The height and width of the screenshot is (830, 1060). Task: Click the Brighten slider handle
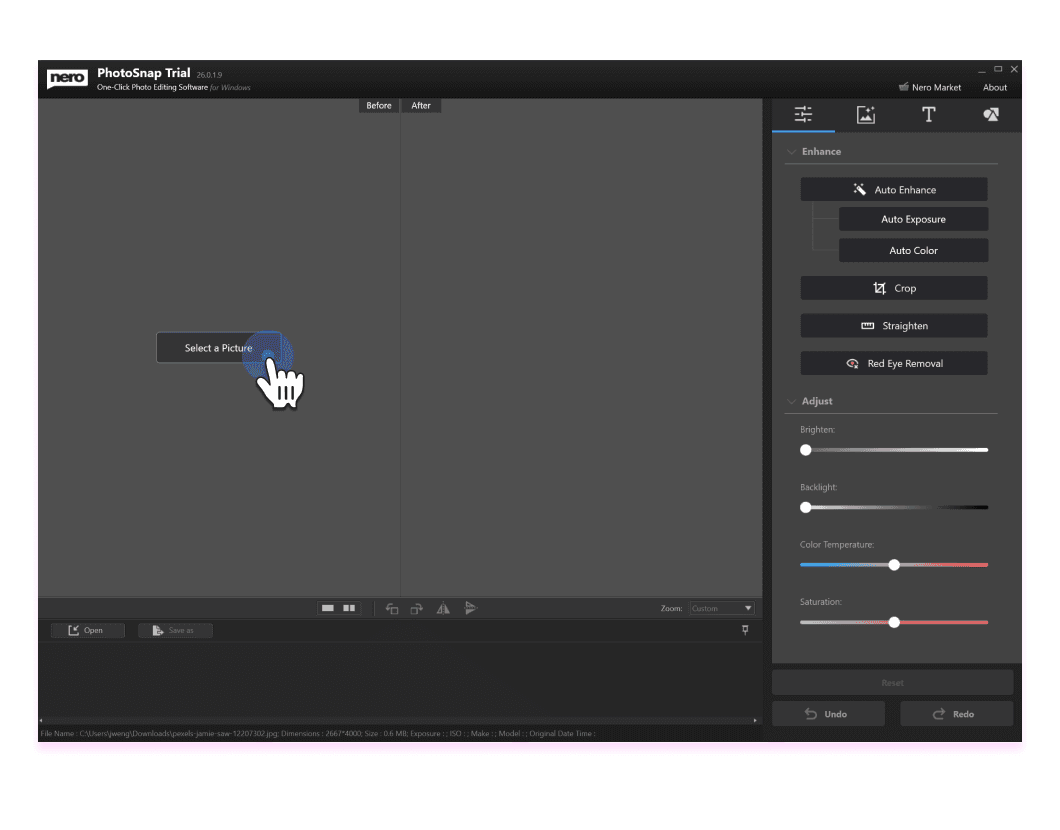pos(806,450)
